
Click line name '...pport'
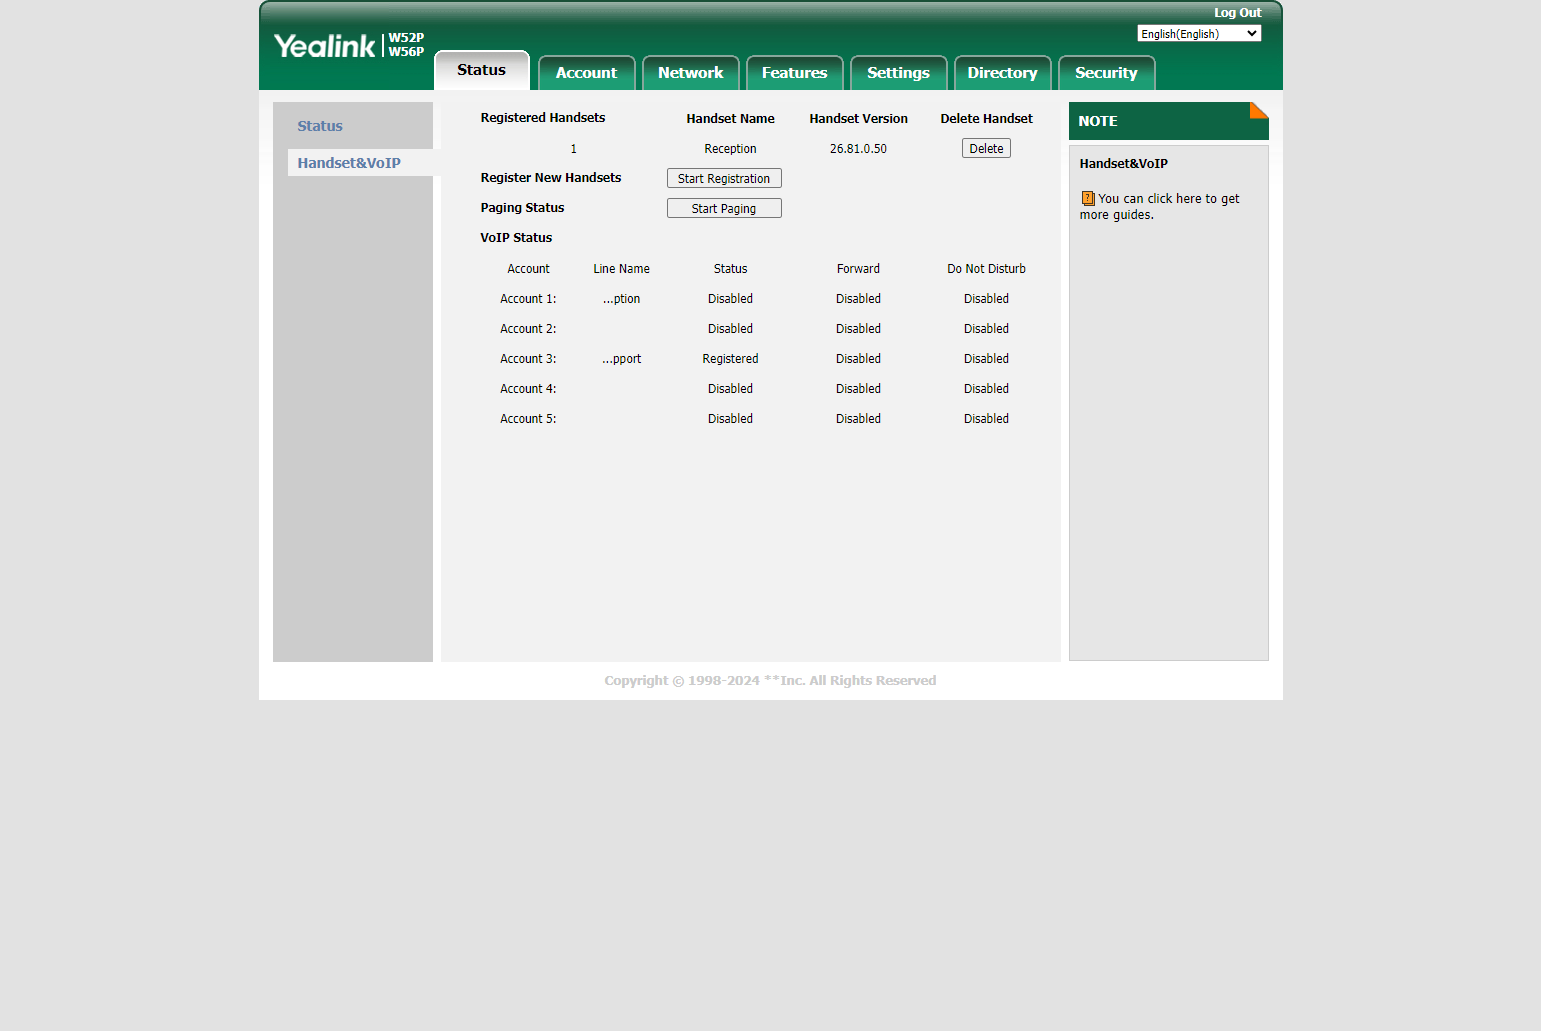pyautogui.click(x=622, y=359)
